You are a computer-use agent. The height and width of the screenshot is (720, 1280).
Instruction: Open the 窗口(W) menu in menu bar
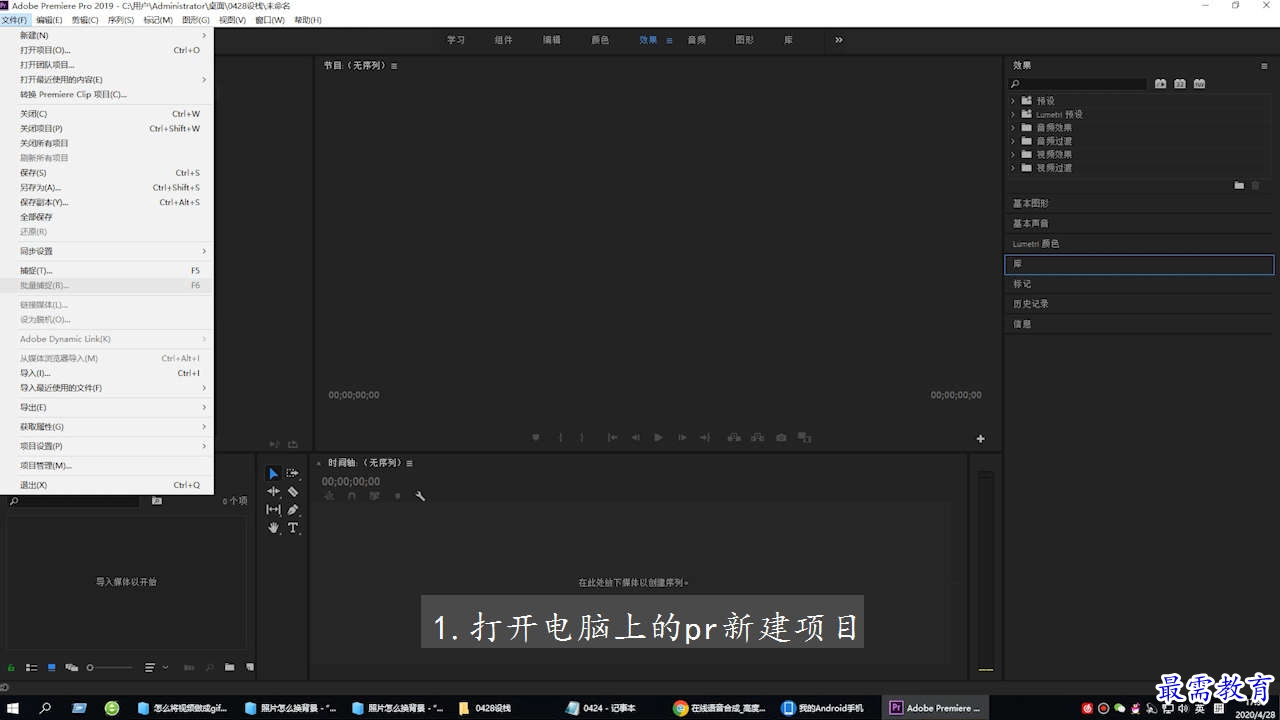[x=270, y=20]
